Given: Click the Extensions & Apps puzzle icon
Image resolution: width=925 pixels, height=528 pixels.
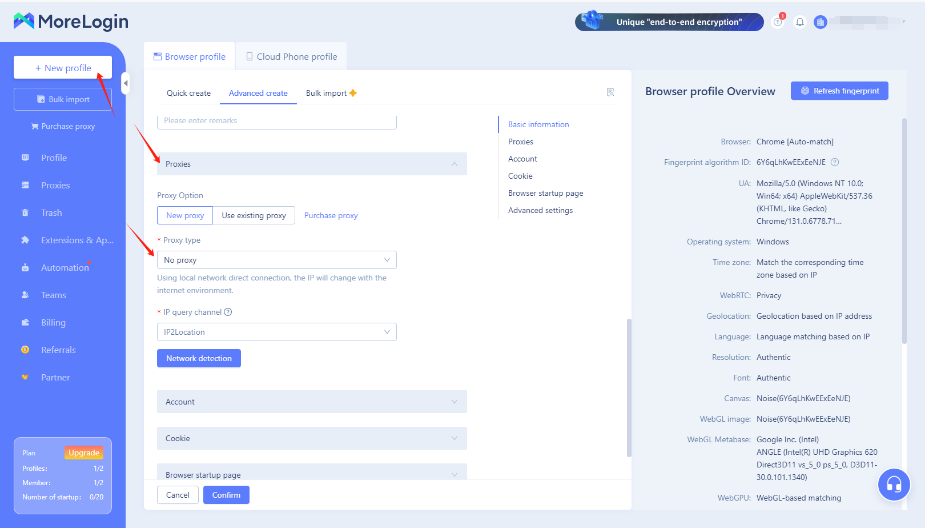Looking at the screenshot, I should 25,240.
